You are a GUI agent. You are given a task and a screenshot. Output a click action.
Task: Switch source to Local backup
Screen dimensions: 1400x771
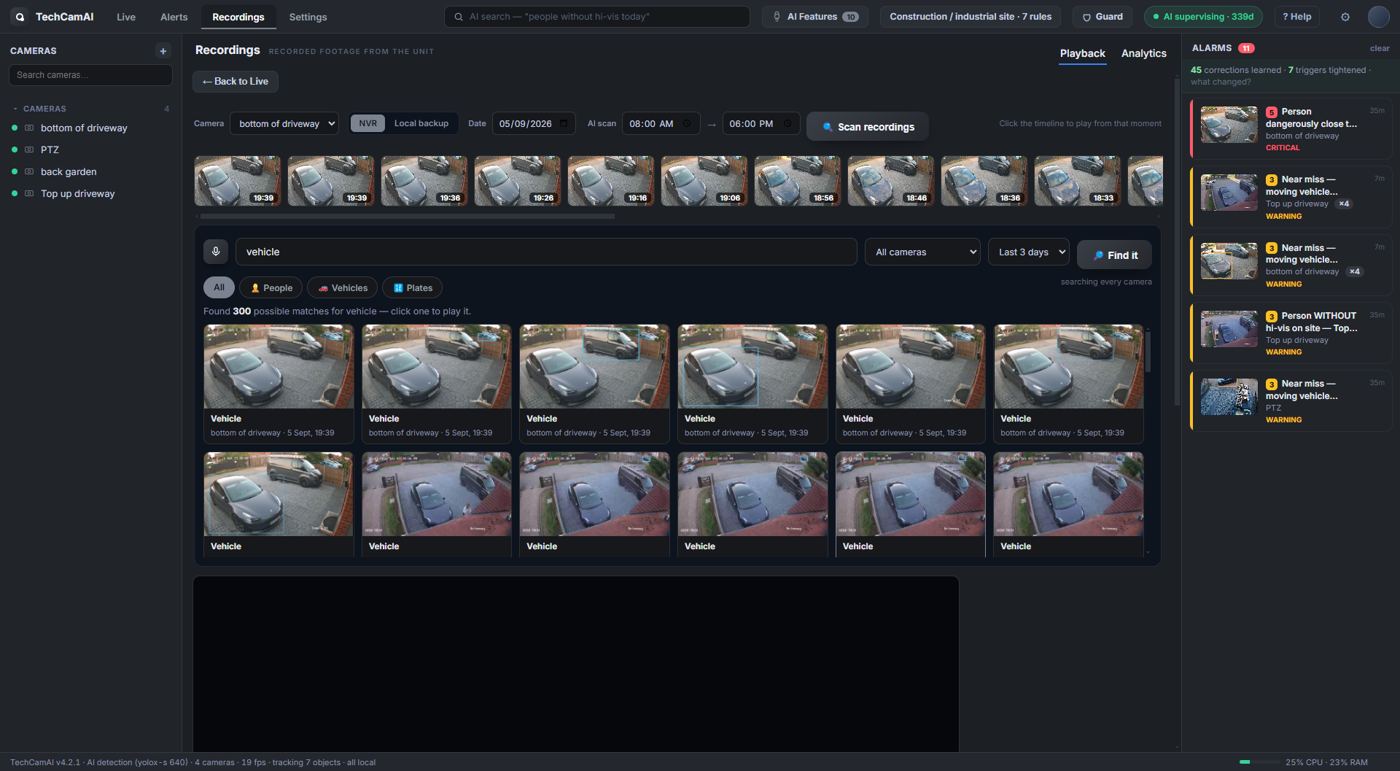421,123
